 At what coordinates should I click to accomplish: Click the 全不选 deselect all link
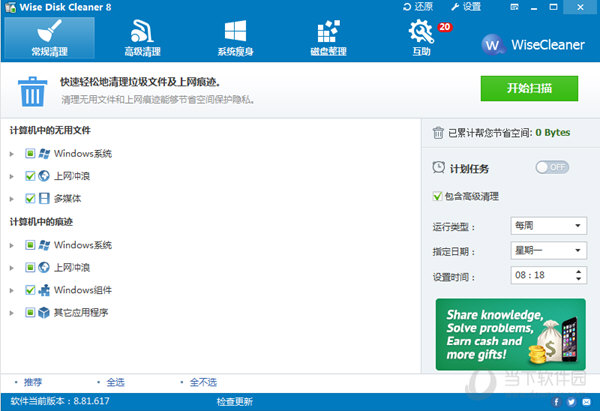(x=203, y=382)
